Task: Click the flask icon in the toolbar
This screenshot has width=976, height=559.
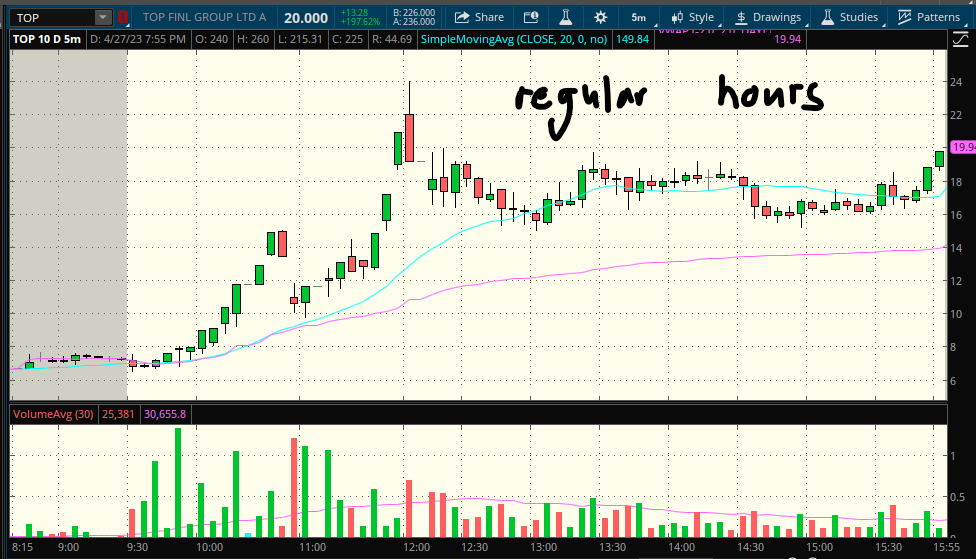Action: (565, 17)
